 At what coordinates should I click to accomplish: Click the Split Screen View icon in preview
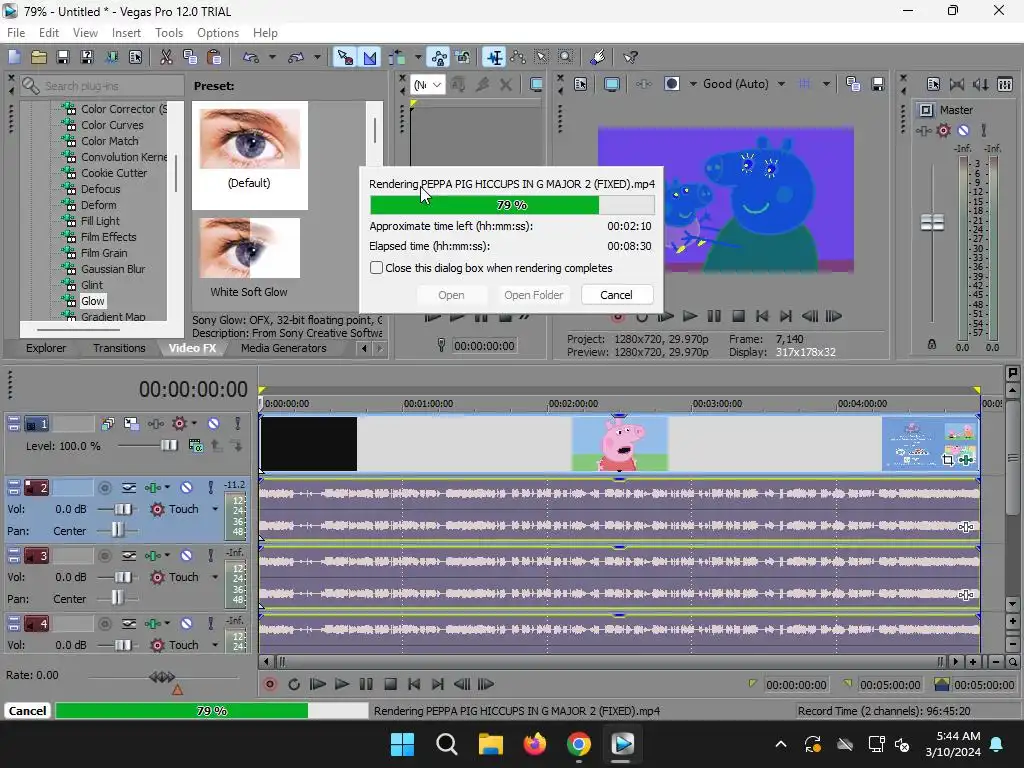(671, 84)
